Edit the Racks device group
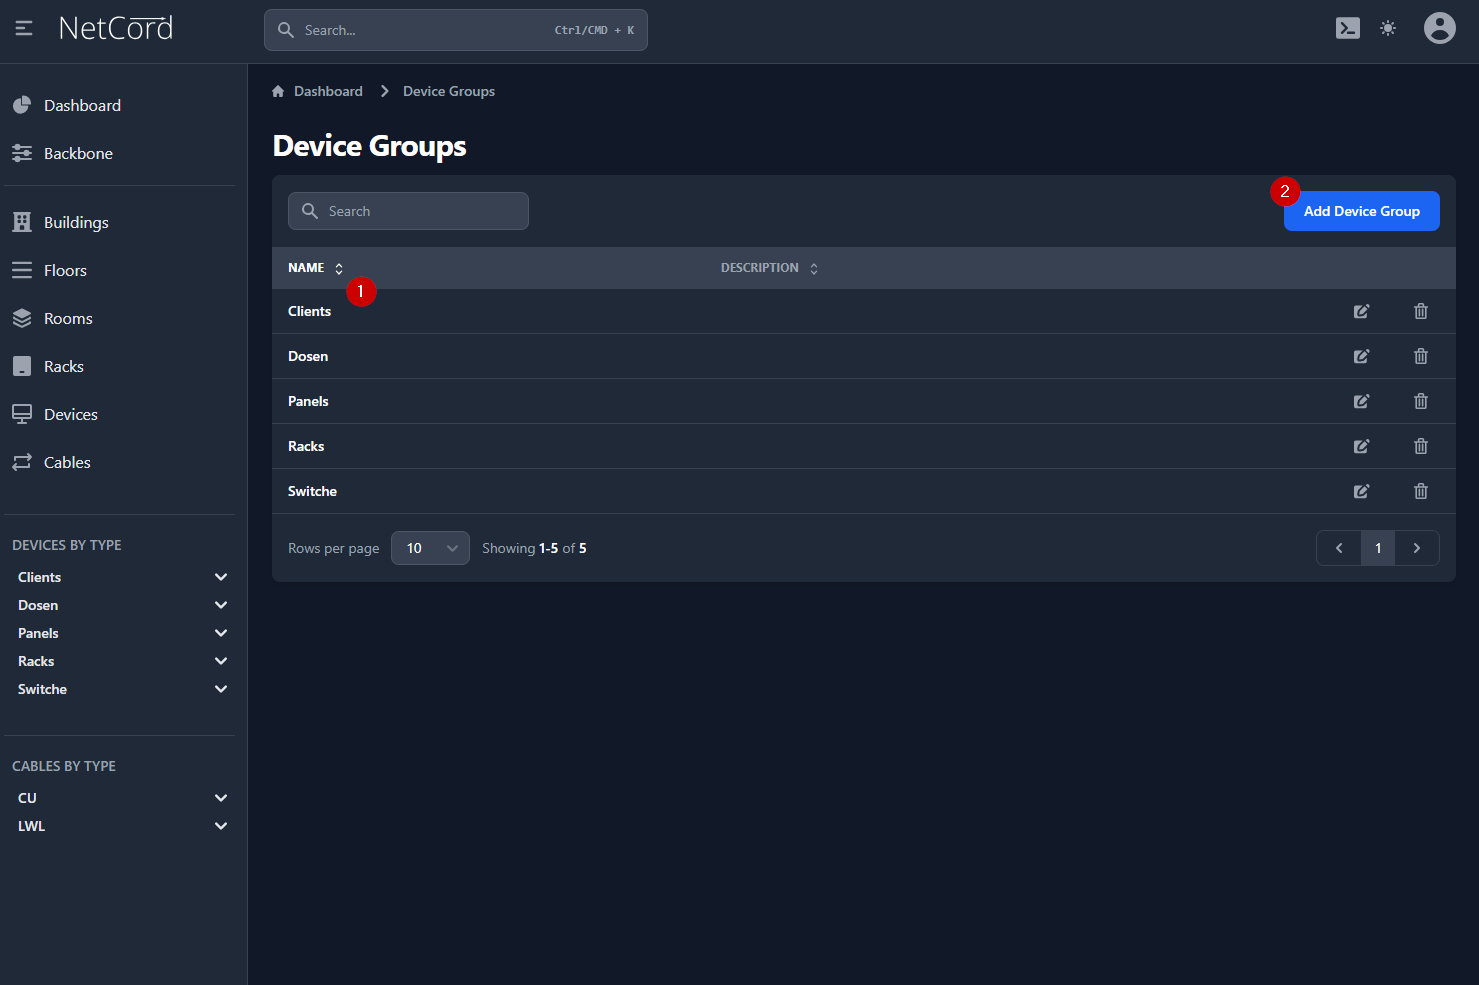Image resolution: width=1479 pixels, height=985 pixels. 1361,446
